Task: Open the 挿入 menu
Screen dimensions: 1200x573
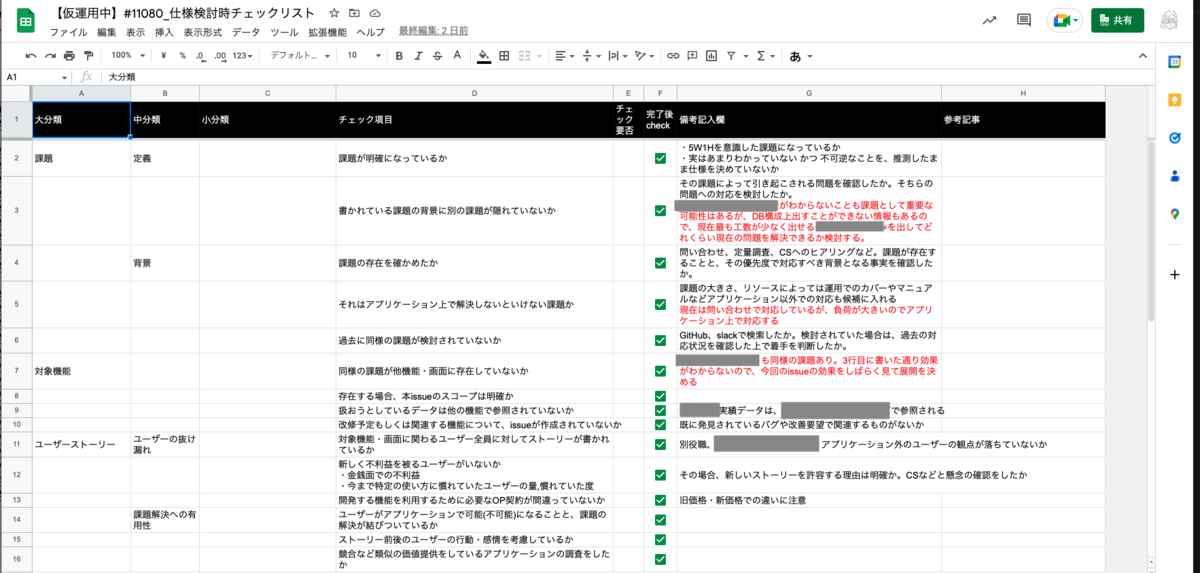Action: [164, 32]
